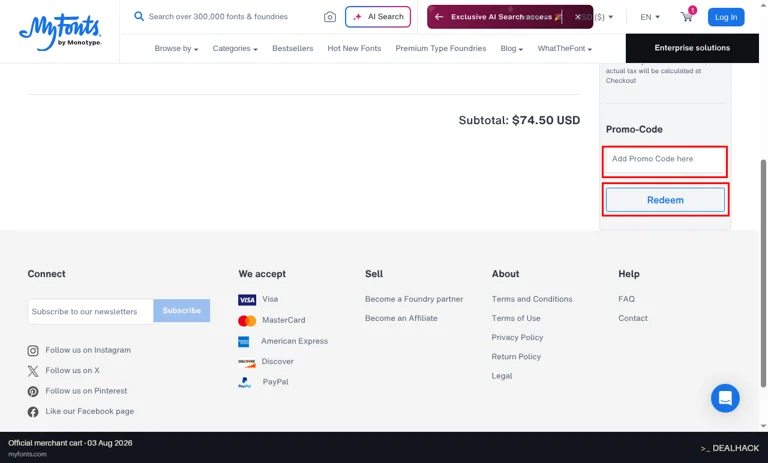Screen dimensions: 768x463
Task: Open Enterprise solutions
Action: [x=692, y=48]
